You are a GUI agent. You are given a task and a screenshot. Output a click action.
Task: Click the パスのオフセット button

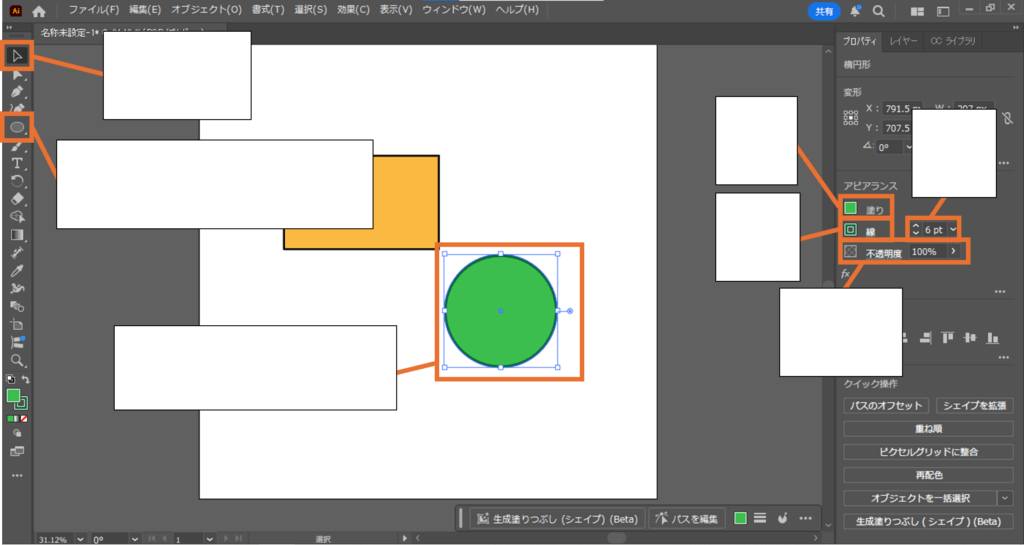(x=887, y=405)
